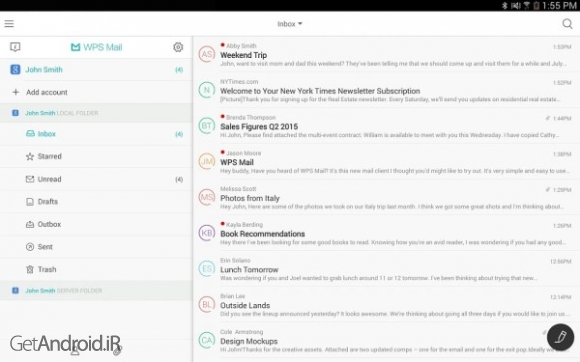This screenshot has width=580, height=362.
Task: Click the Starred star icon
Action: coord(30,156)
